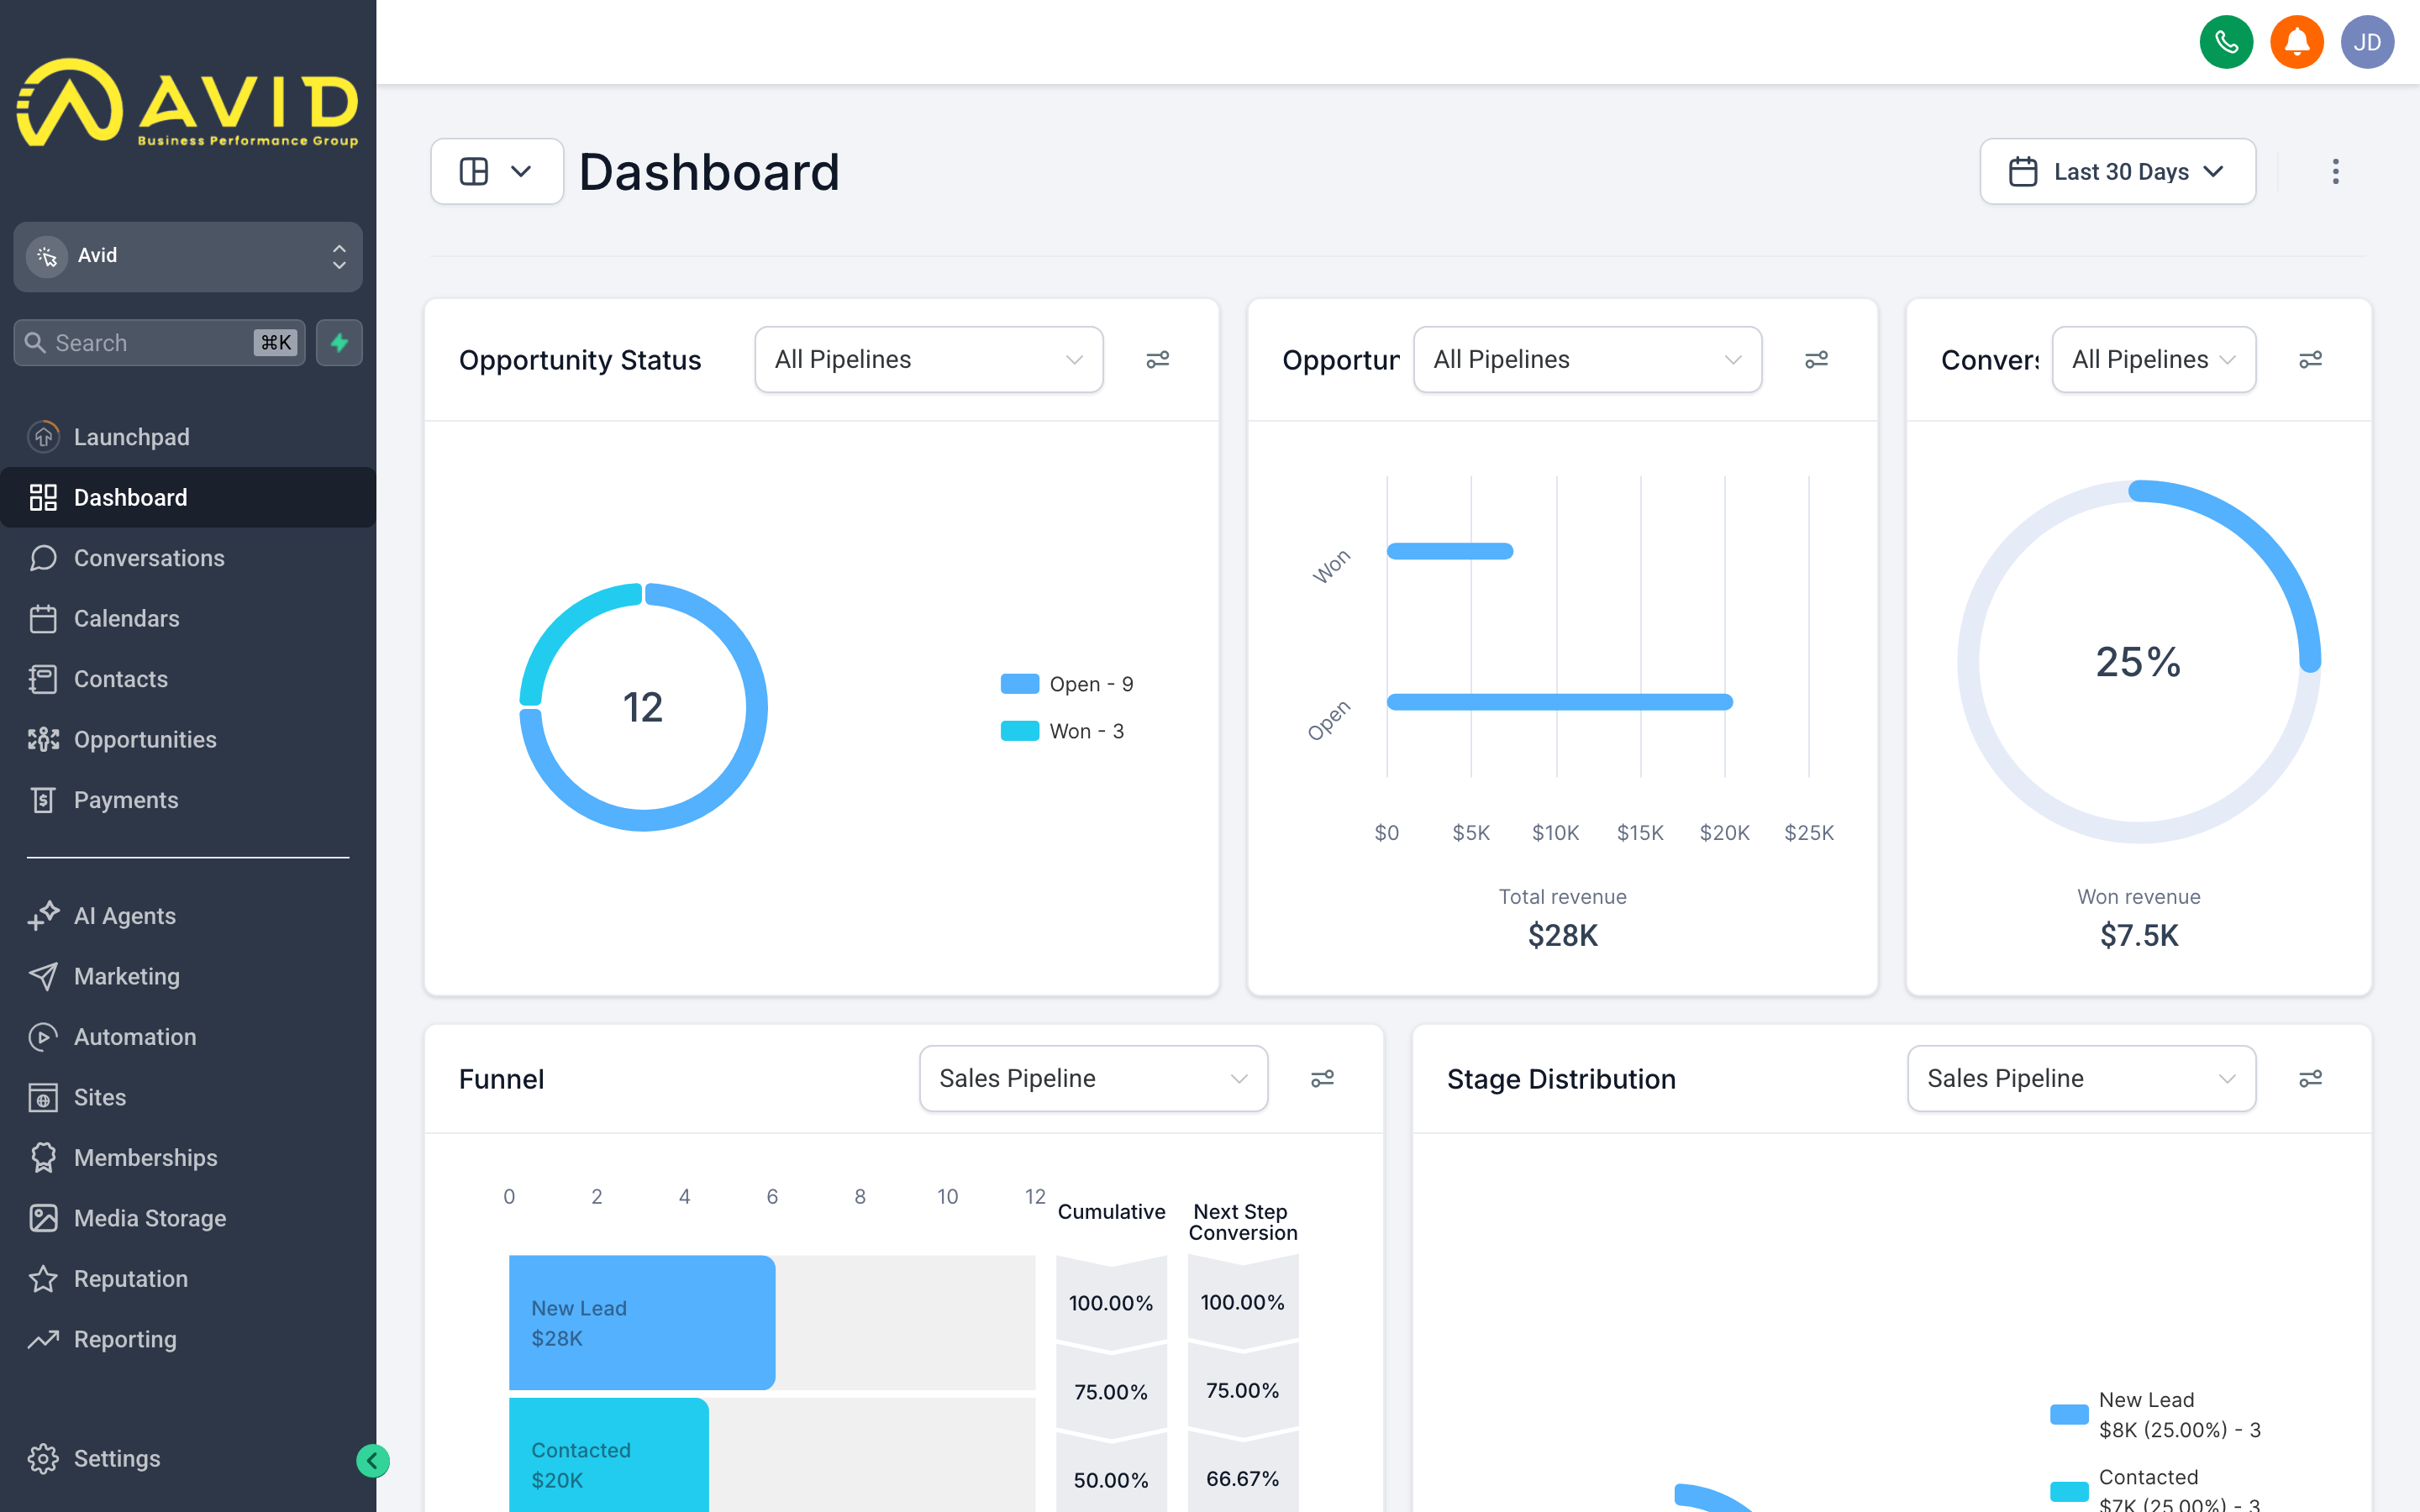Open Reputation from the sidebar
Viewport: 2420px width, 1512px height.
coord(188,1279)
